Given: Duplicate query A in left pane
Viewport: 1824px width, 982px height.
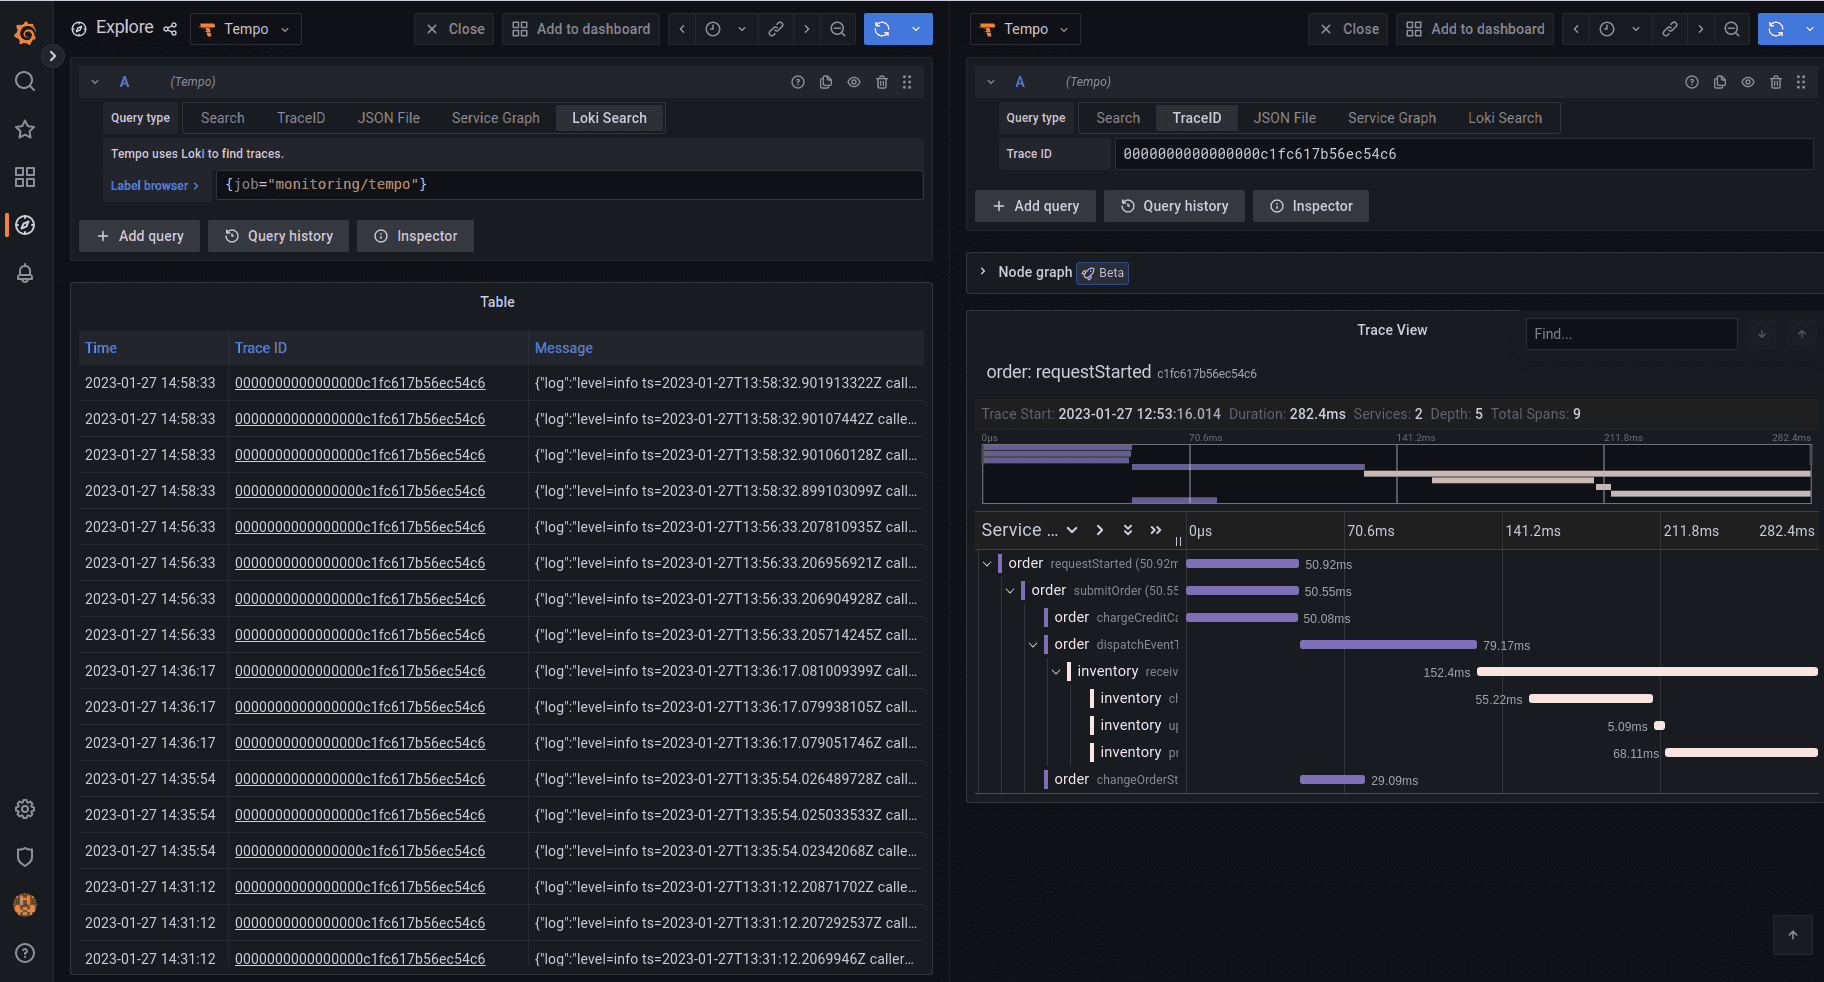Looking at the screenshot, I should pos(826,82).
